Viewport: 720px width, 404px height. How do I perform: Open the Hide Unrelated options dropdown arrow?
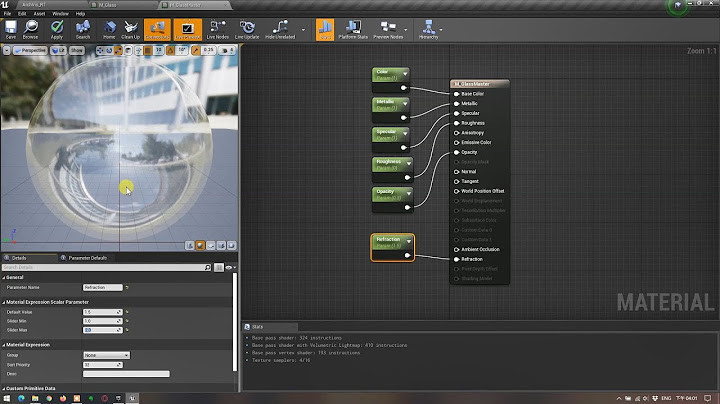point(303,30)
